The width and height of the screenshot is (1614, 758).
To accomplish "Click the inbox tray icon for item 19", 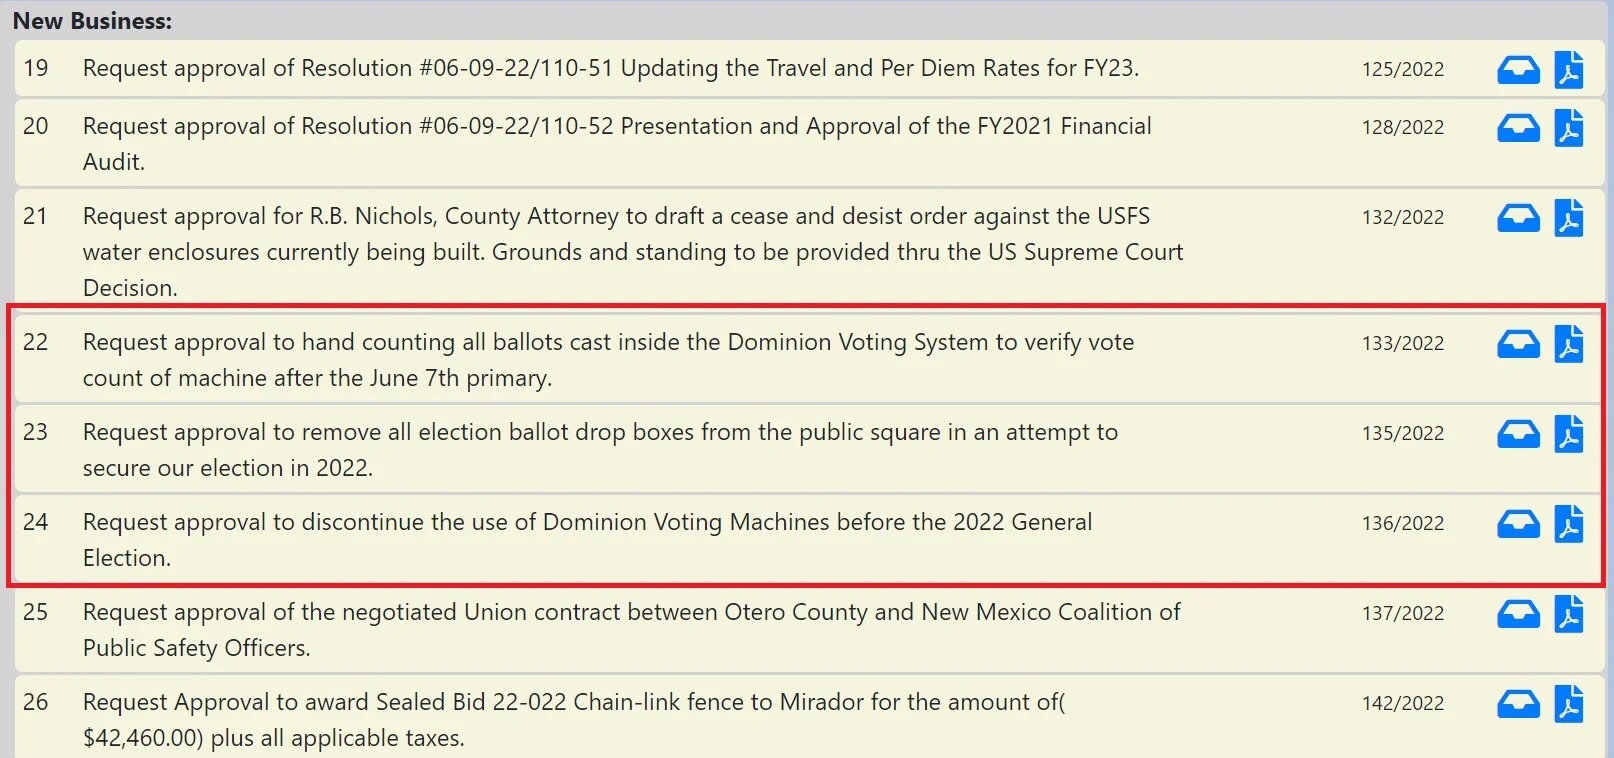I will point(1518,70).
